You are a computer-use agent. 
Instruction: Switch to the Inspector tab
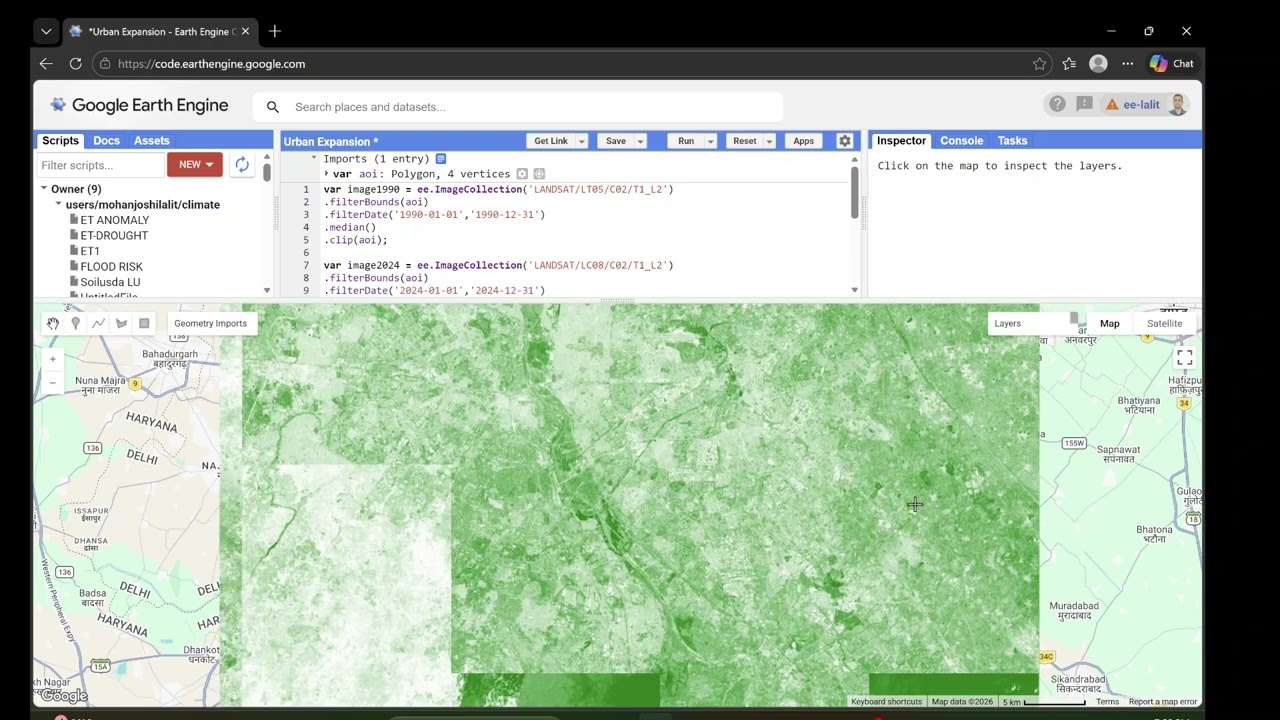tap(901, 141)
